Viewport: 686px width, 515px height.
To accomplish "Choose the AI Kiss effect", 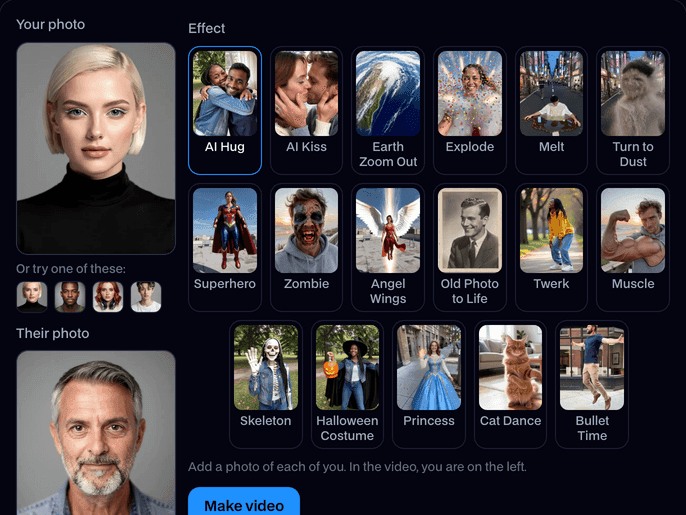I will coord(306,110).
